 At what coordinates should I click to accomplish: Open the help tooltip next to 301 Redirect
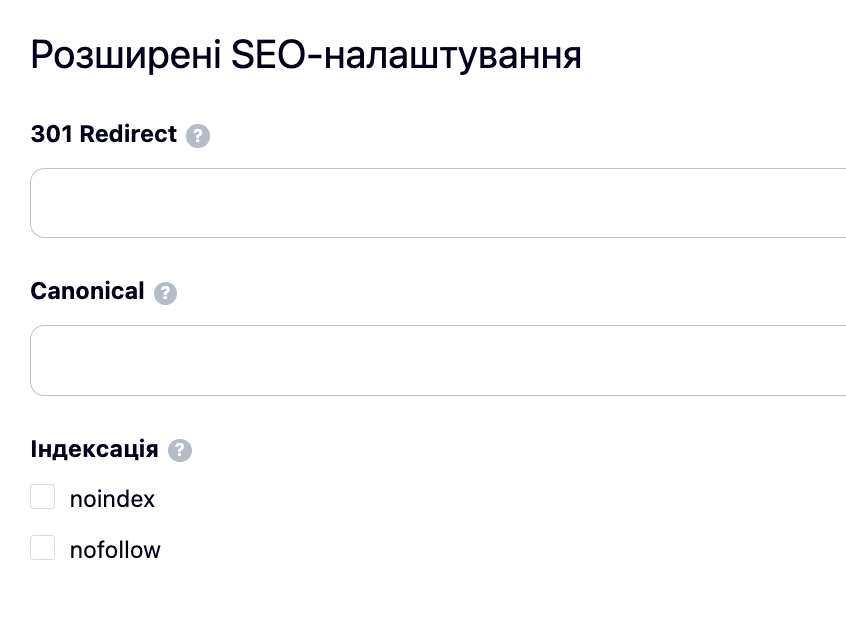(198, 135)
